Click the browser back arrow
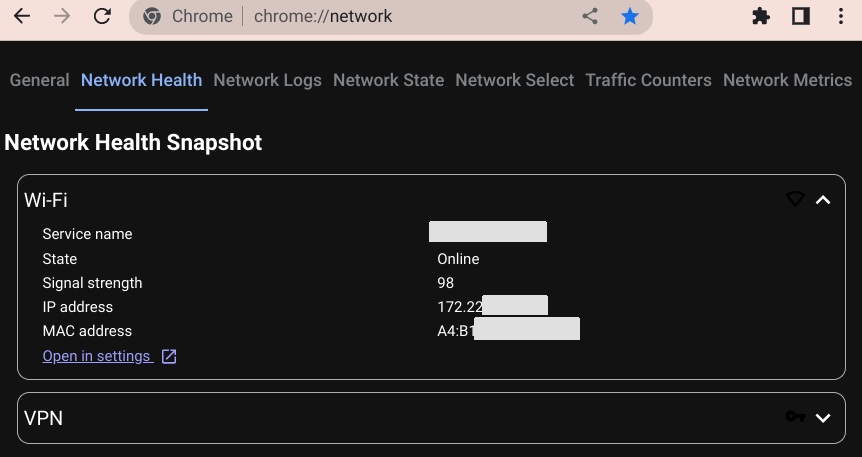The image size is (862, 457). coord(22,17)
